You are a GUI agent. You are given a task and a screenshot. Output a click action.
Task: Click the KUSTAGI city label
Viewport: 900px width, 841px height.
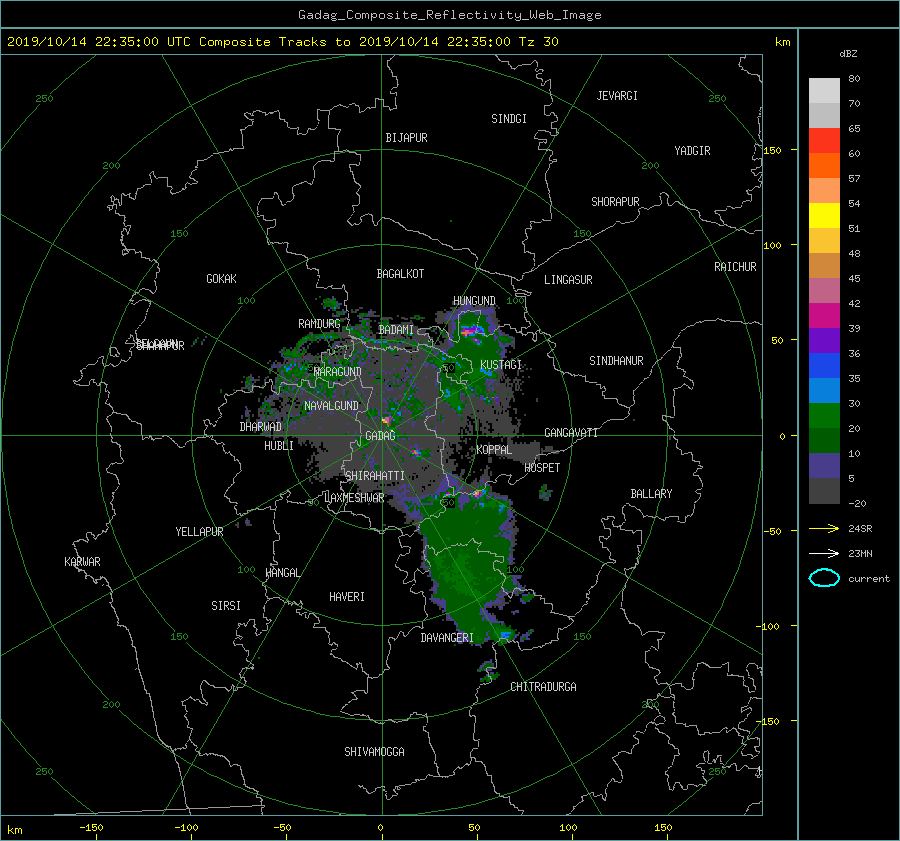point(501,365)
